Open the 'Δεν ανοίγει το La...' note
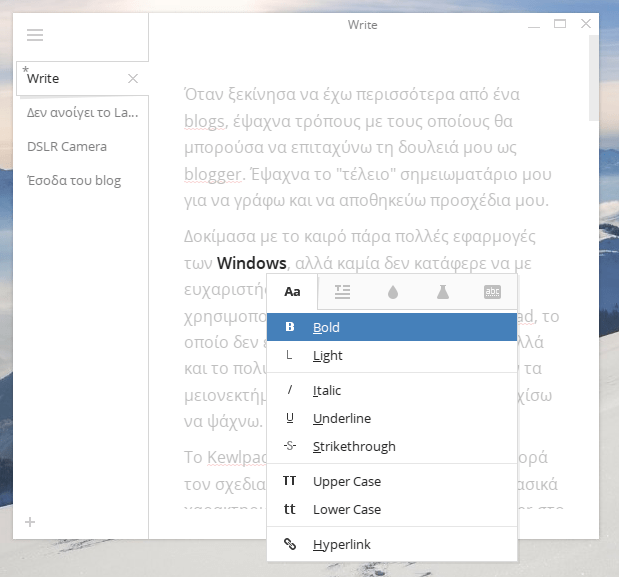Screen dimensions: 619x577 tap(82, 113)
